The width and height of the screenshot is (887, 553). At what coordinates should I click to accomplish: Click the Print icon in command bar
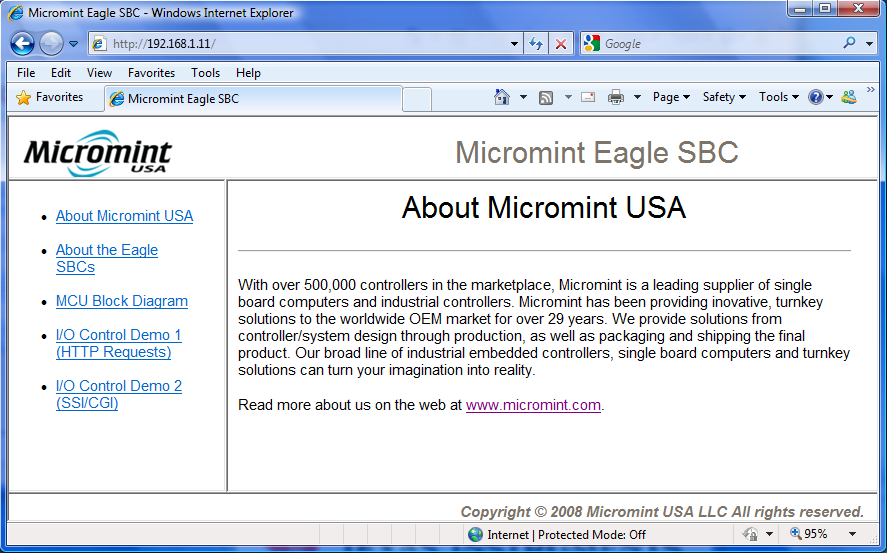(x=616, y=97)
